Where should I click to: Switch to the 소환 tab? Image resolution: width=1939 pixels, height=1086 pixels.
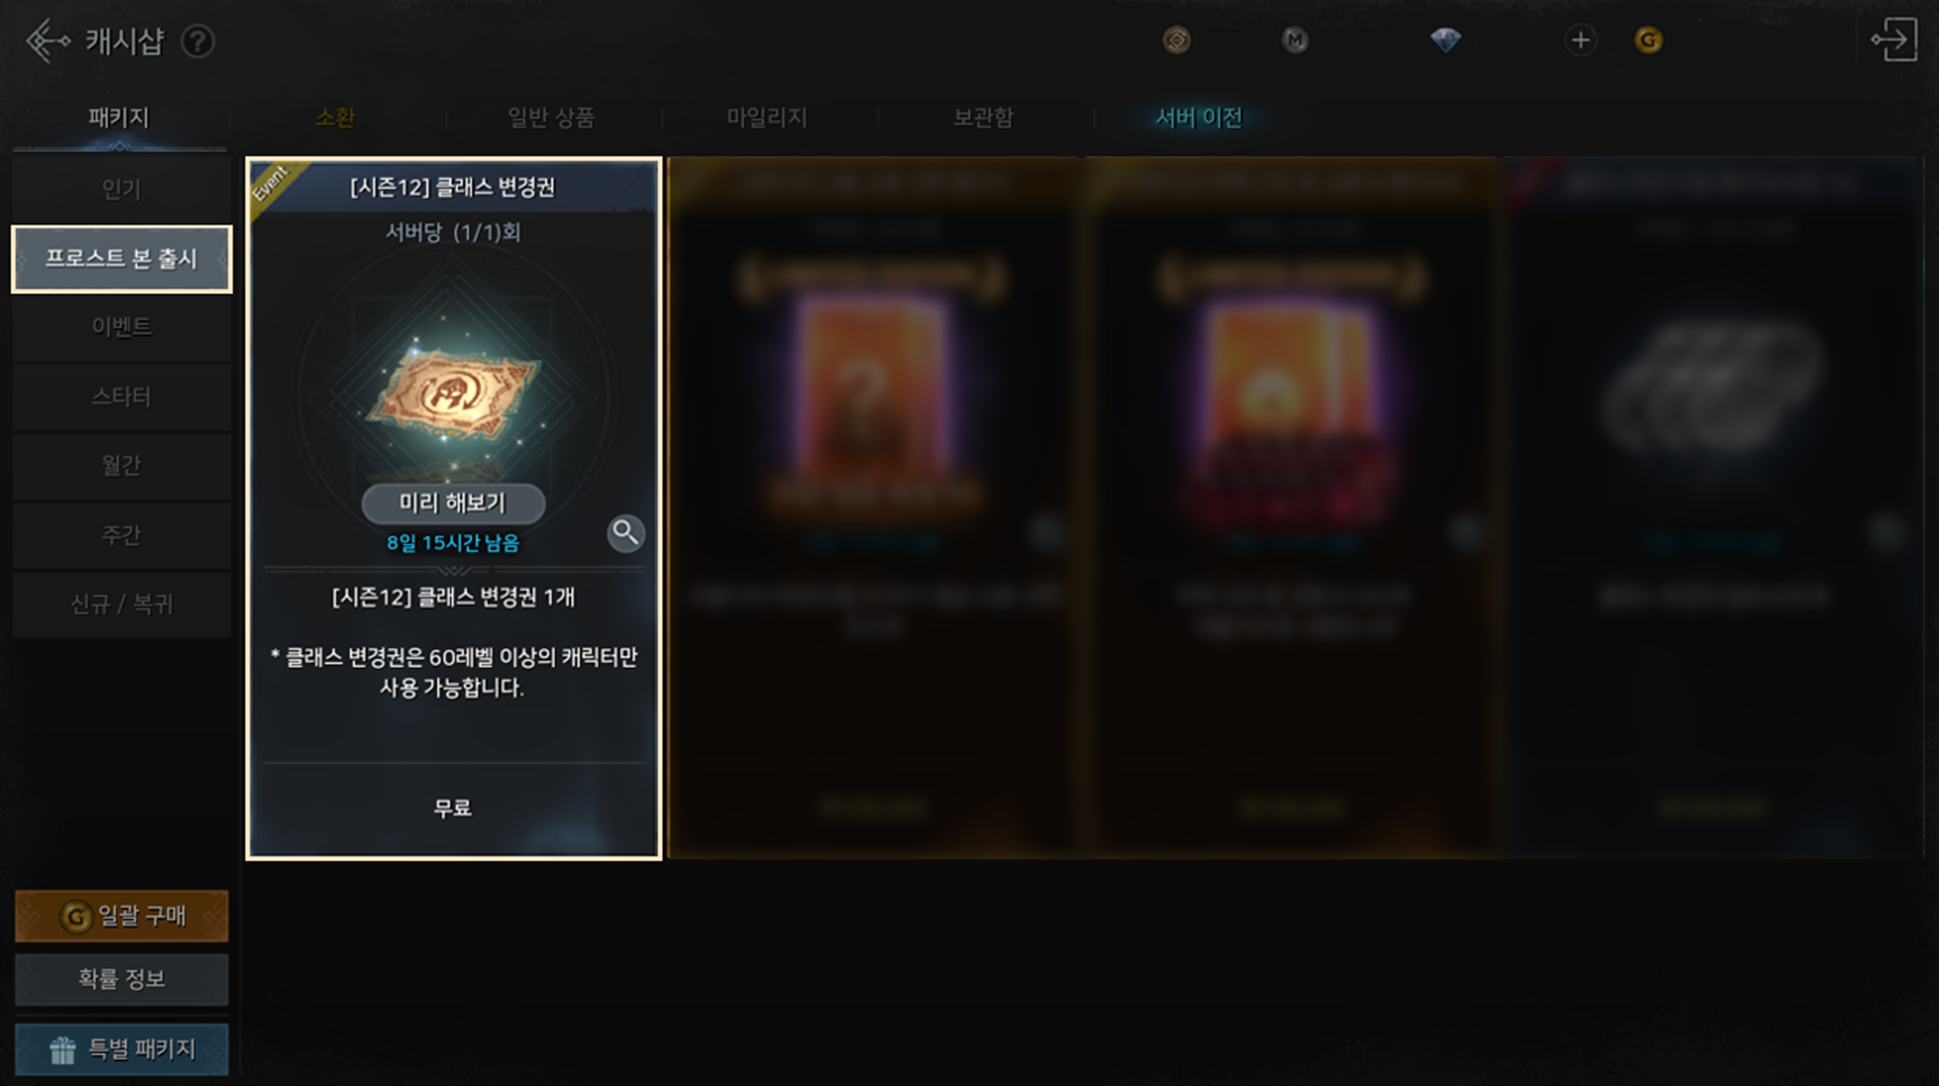click(x=335, y=118)
